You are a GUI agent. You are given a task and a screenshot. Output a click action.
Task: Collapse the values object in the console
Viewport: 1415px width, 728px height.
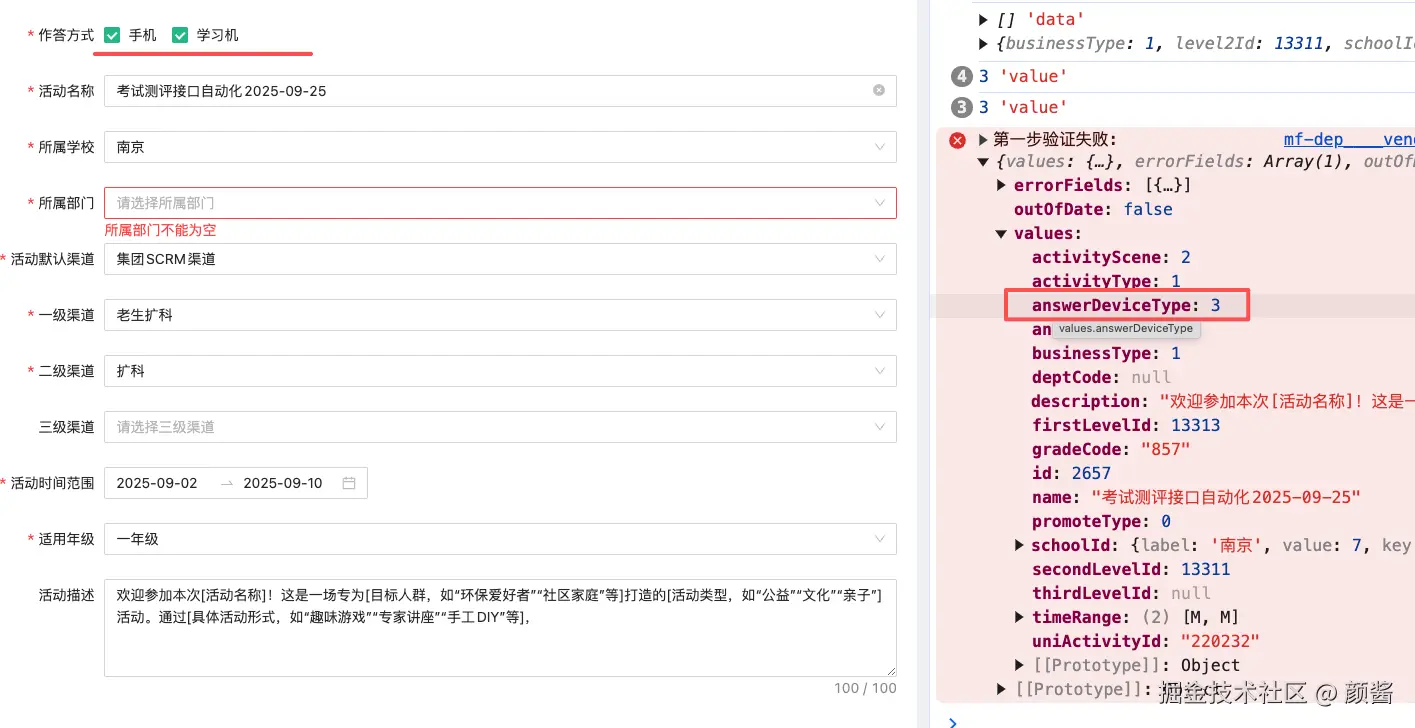point(1001,233)
